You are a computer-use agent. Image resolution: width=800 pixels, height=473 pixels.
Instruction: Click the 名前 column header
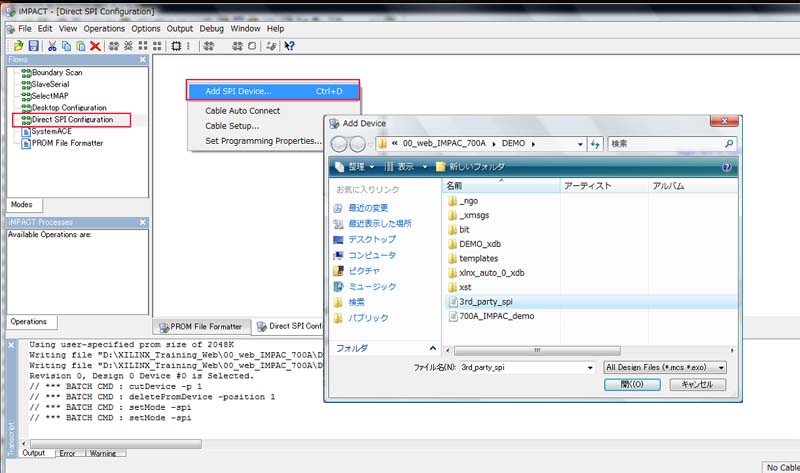[501, 186]
